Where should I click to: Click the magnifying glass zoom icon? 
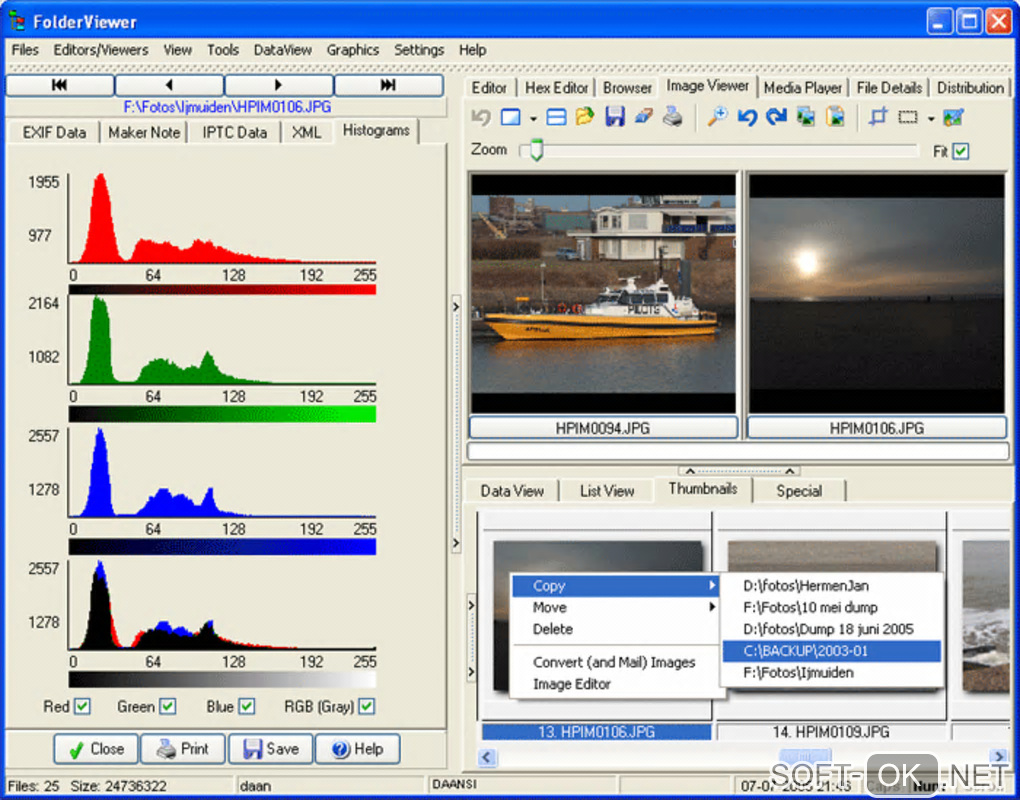[x=717, y=117]
